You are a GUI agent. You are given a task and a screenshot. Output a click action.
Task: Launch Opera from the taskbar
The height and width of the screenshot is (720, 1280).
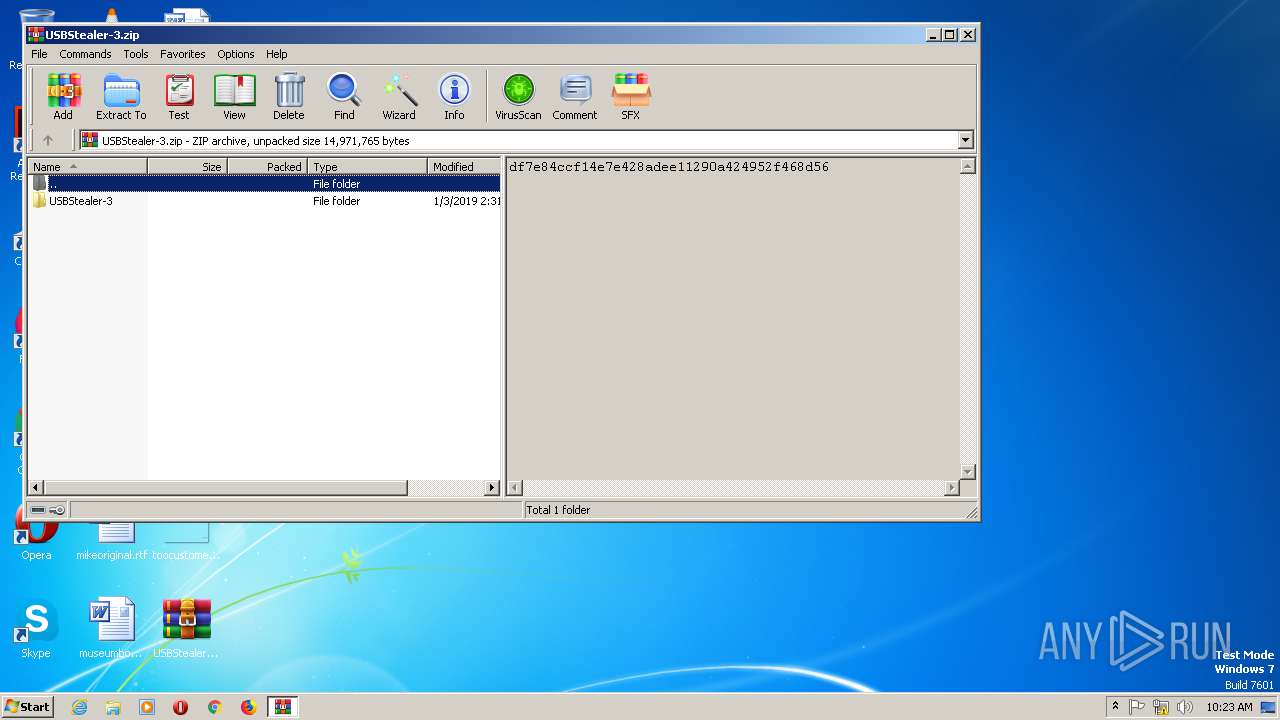[x=181, y=707]
